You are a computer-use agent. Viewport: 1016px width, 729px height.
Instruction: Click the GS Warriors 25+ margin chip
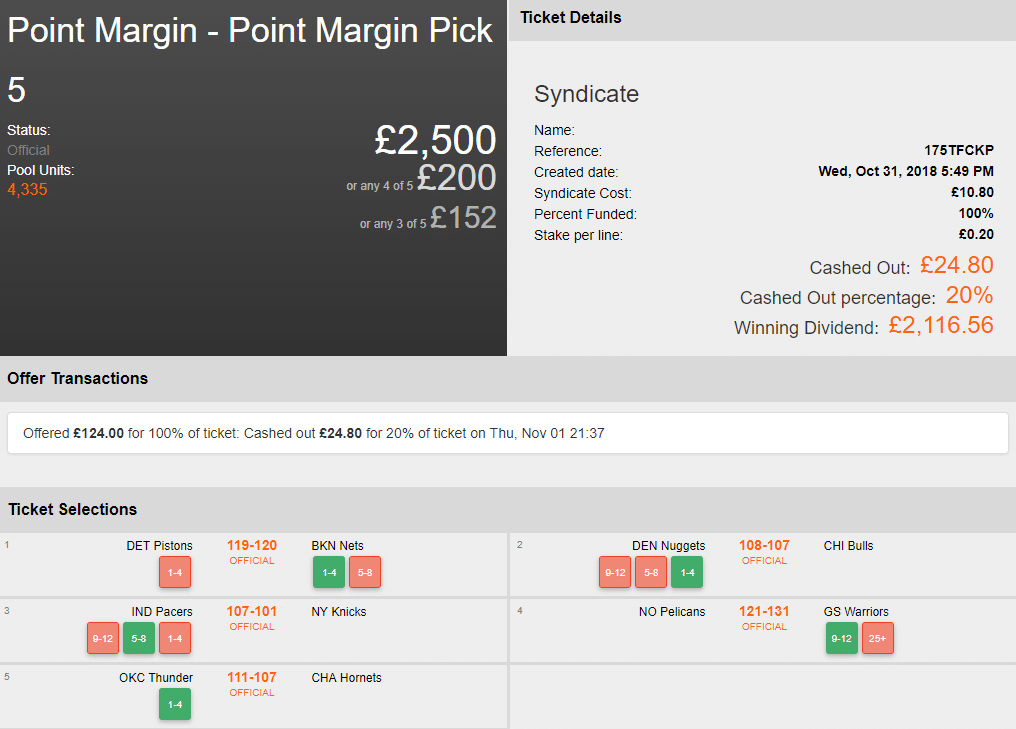[878, 638]
